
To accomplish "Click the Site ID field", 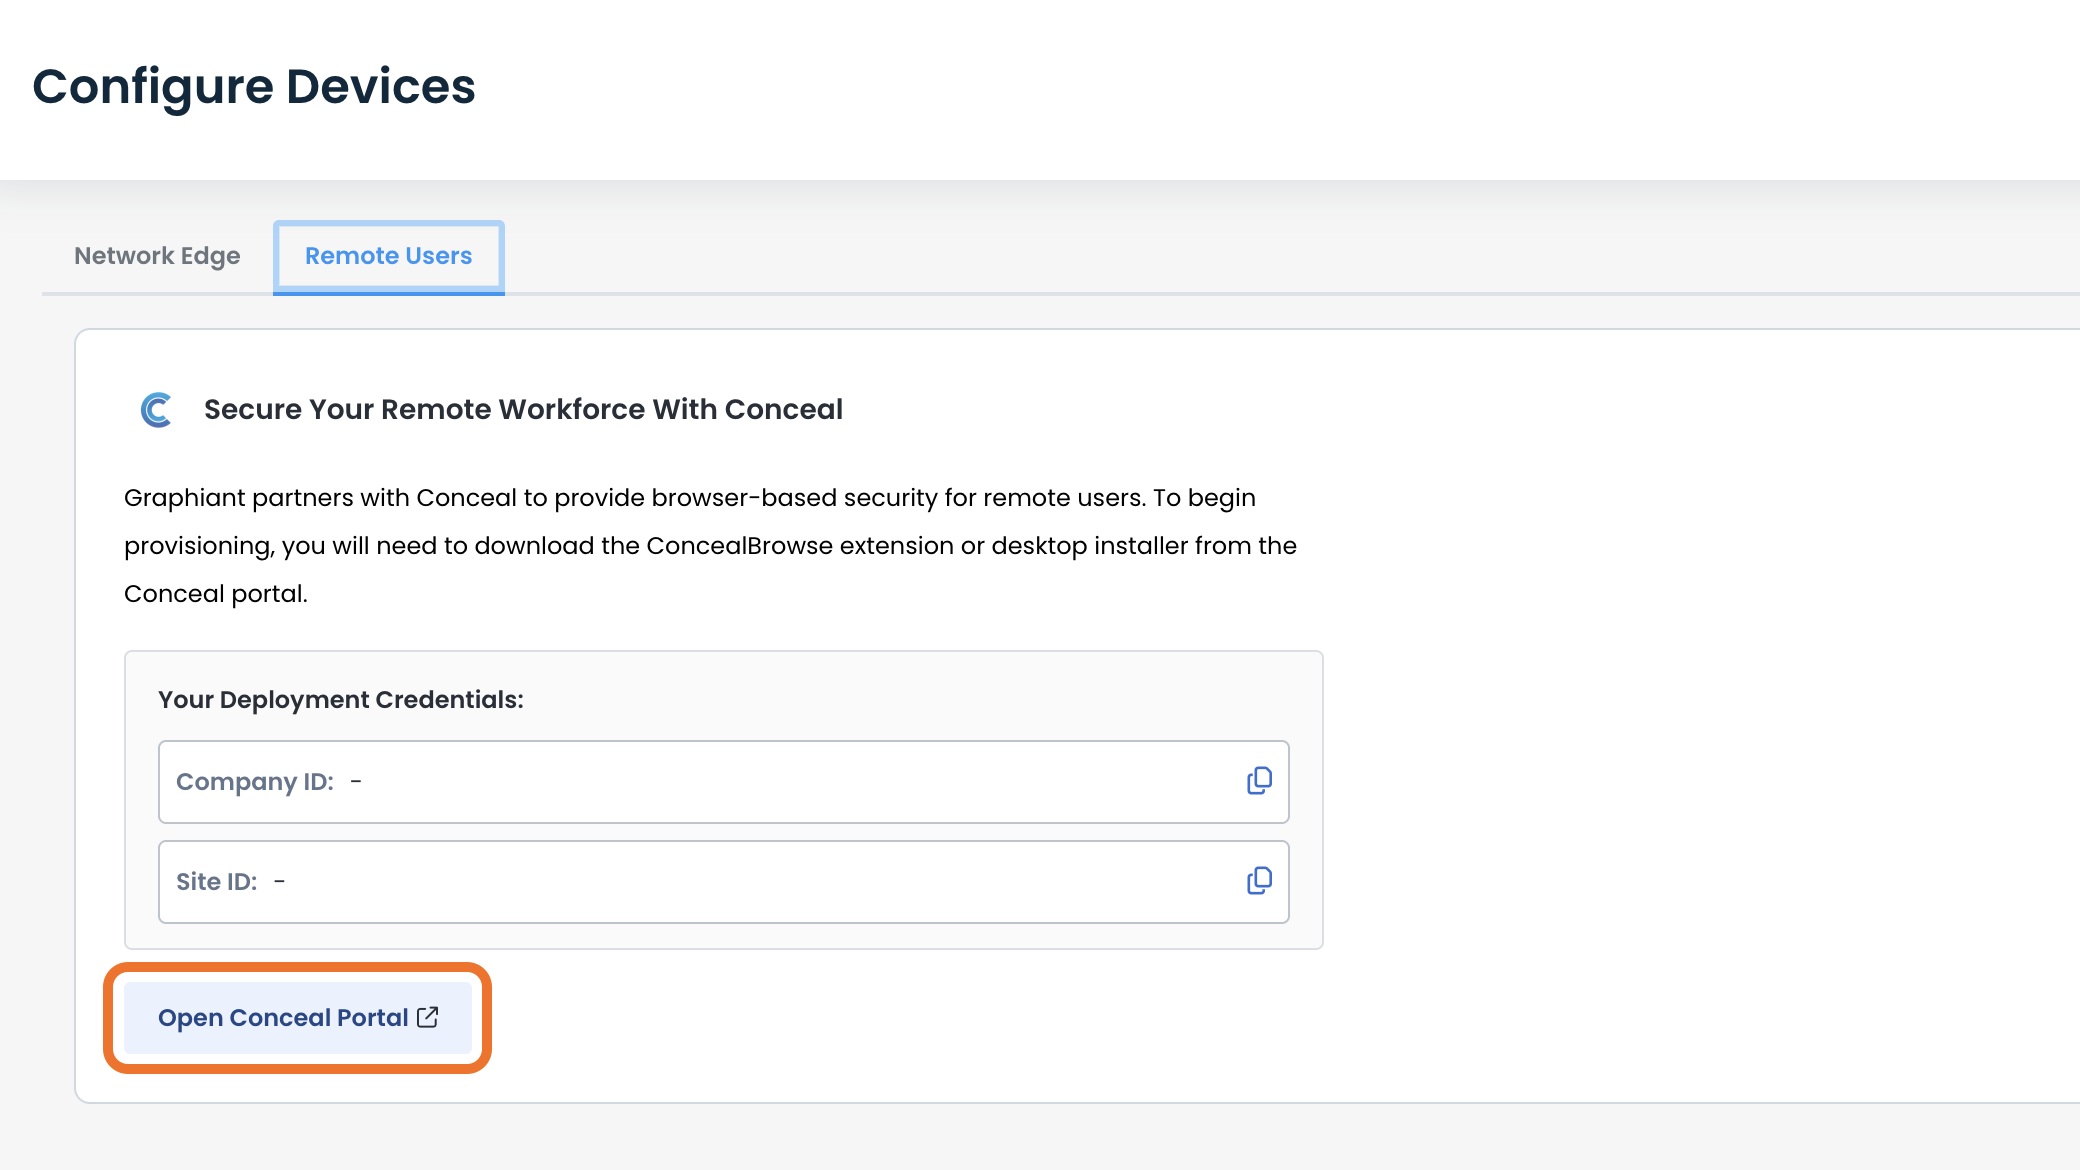I will click(x=723, y=882).
